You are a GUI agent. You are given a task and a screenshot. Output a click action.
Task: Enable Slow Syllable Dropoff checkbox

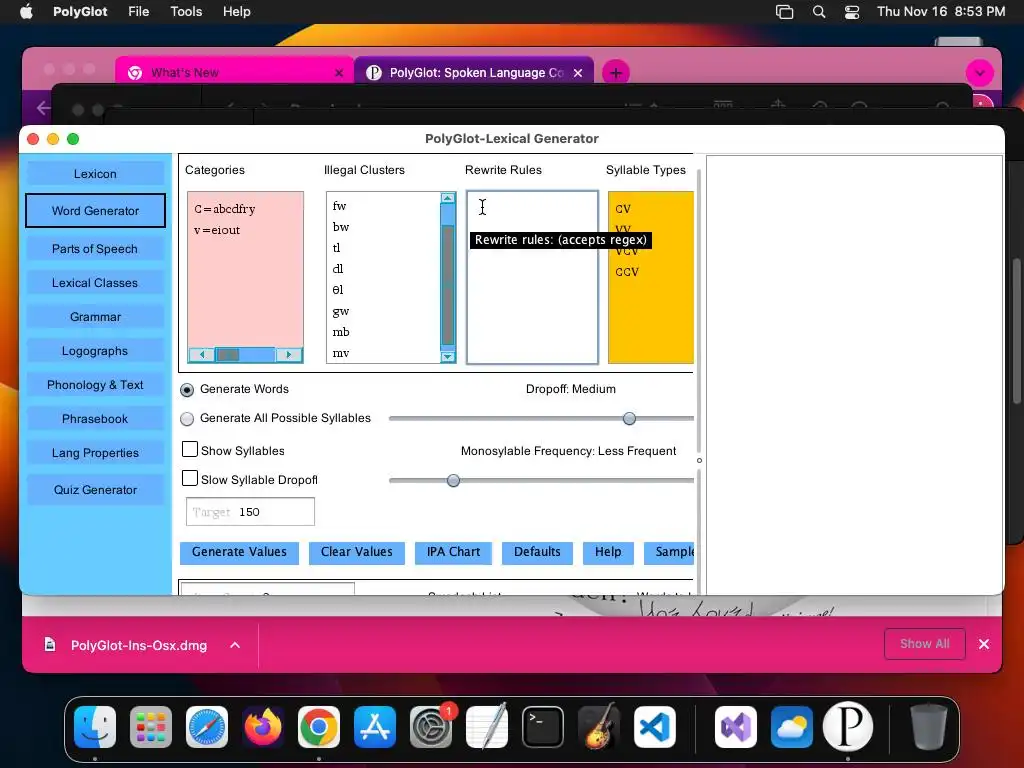click(x=189, y=479)
